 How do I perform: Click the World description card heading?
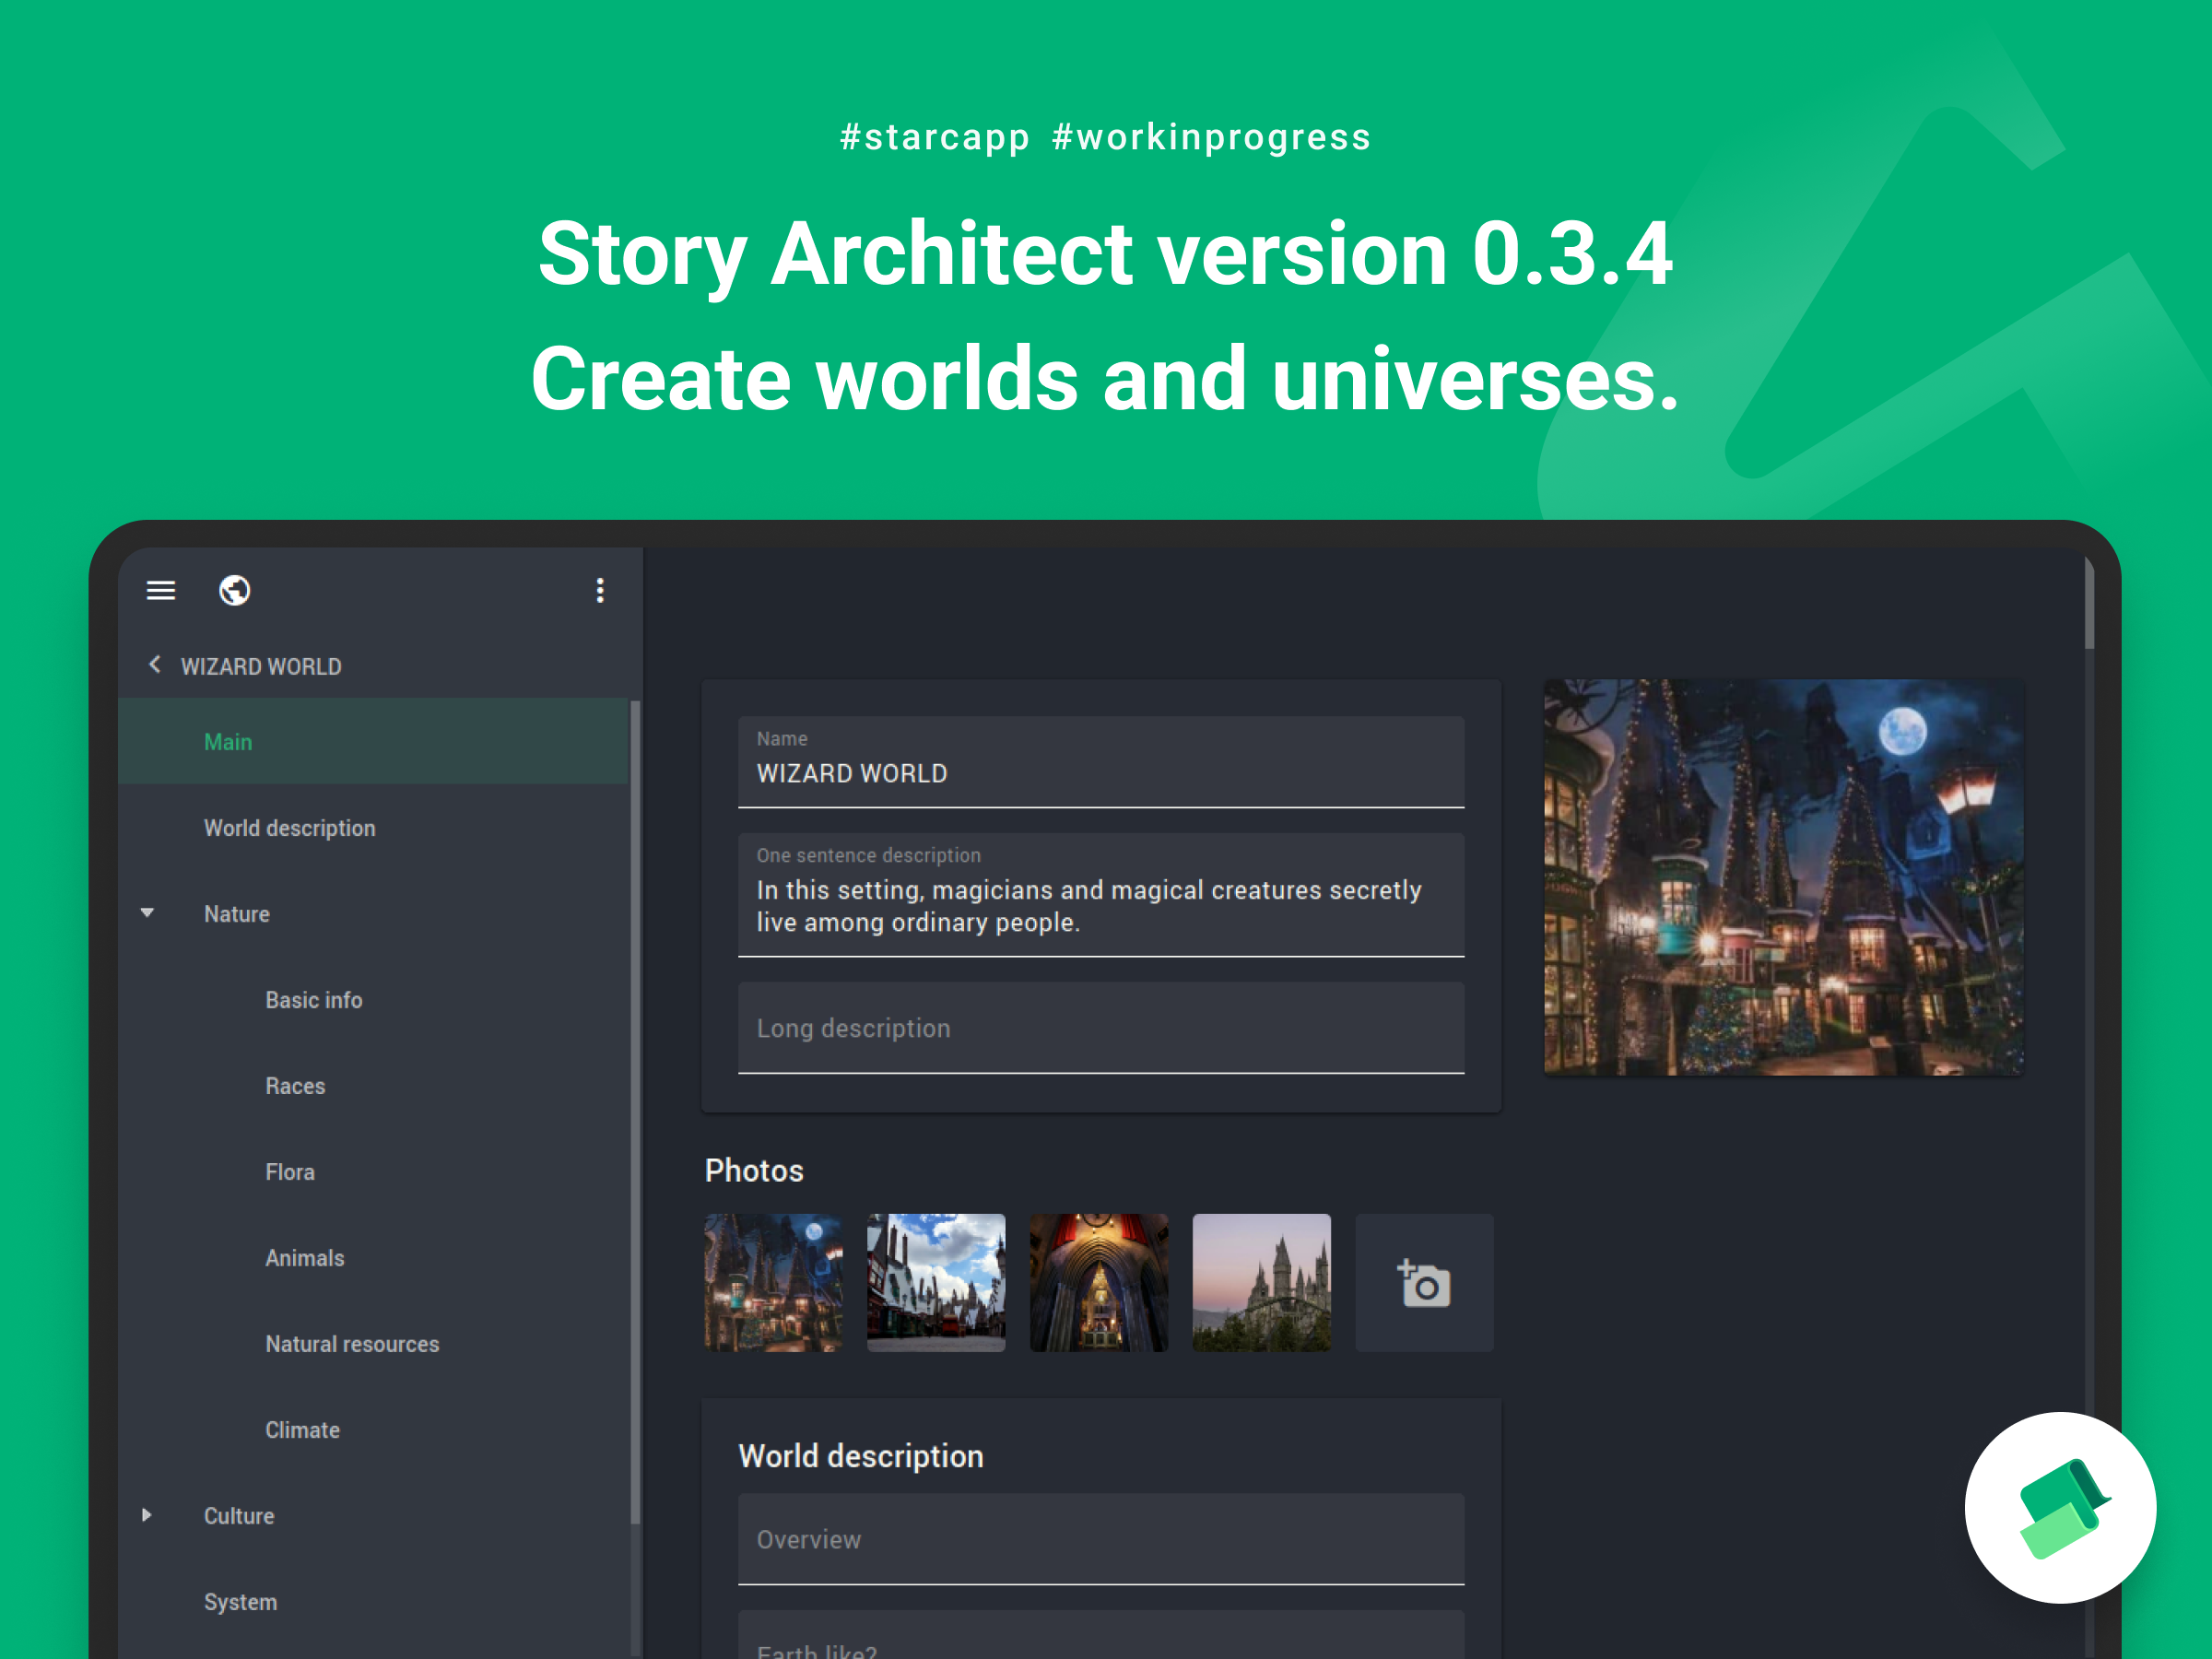[861, 1456]
